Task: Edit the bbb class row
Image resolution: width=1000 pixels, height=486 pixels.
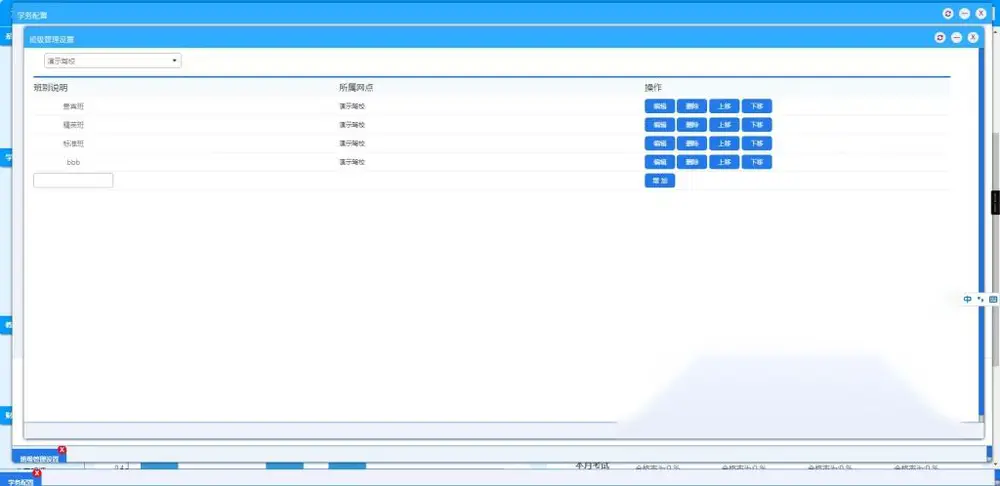Action: pos(659,162)
